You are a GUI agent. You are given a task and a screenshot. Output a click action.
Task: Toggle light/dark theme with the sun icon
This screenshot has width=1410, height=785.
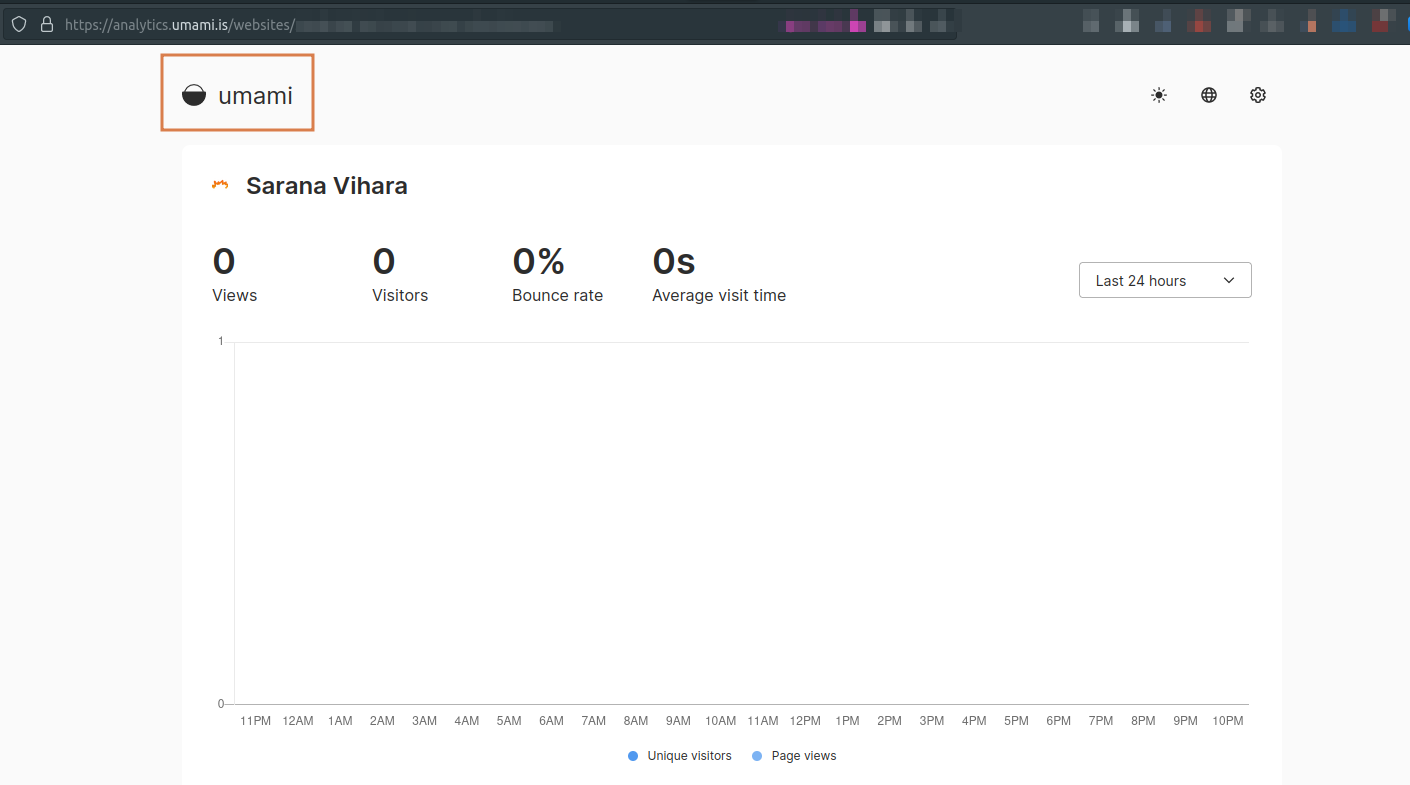(x=1158, y=95)
